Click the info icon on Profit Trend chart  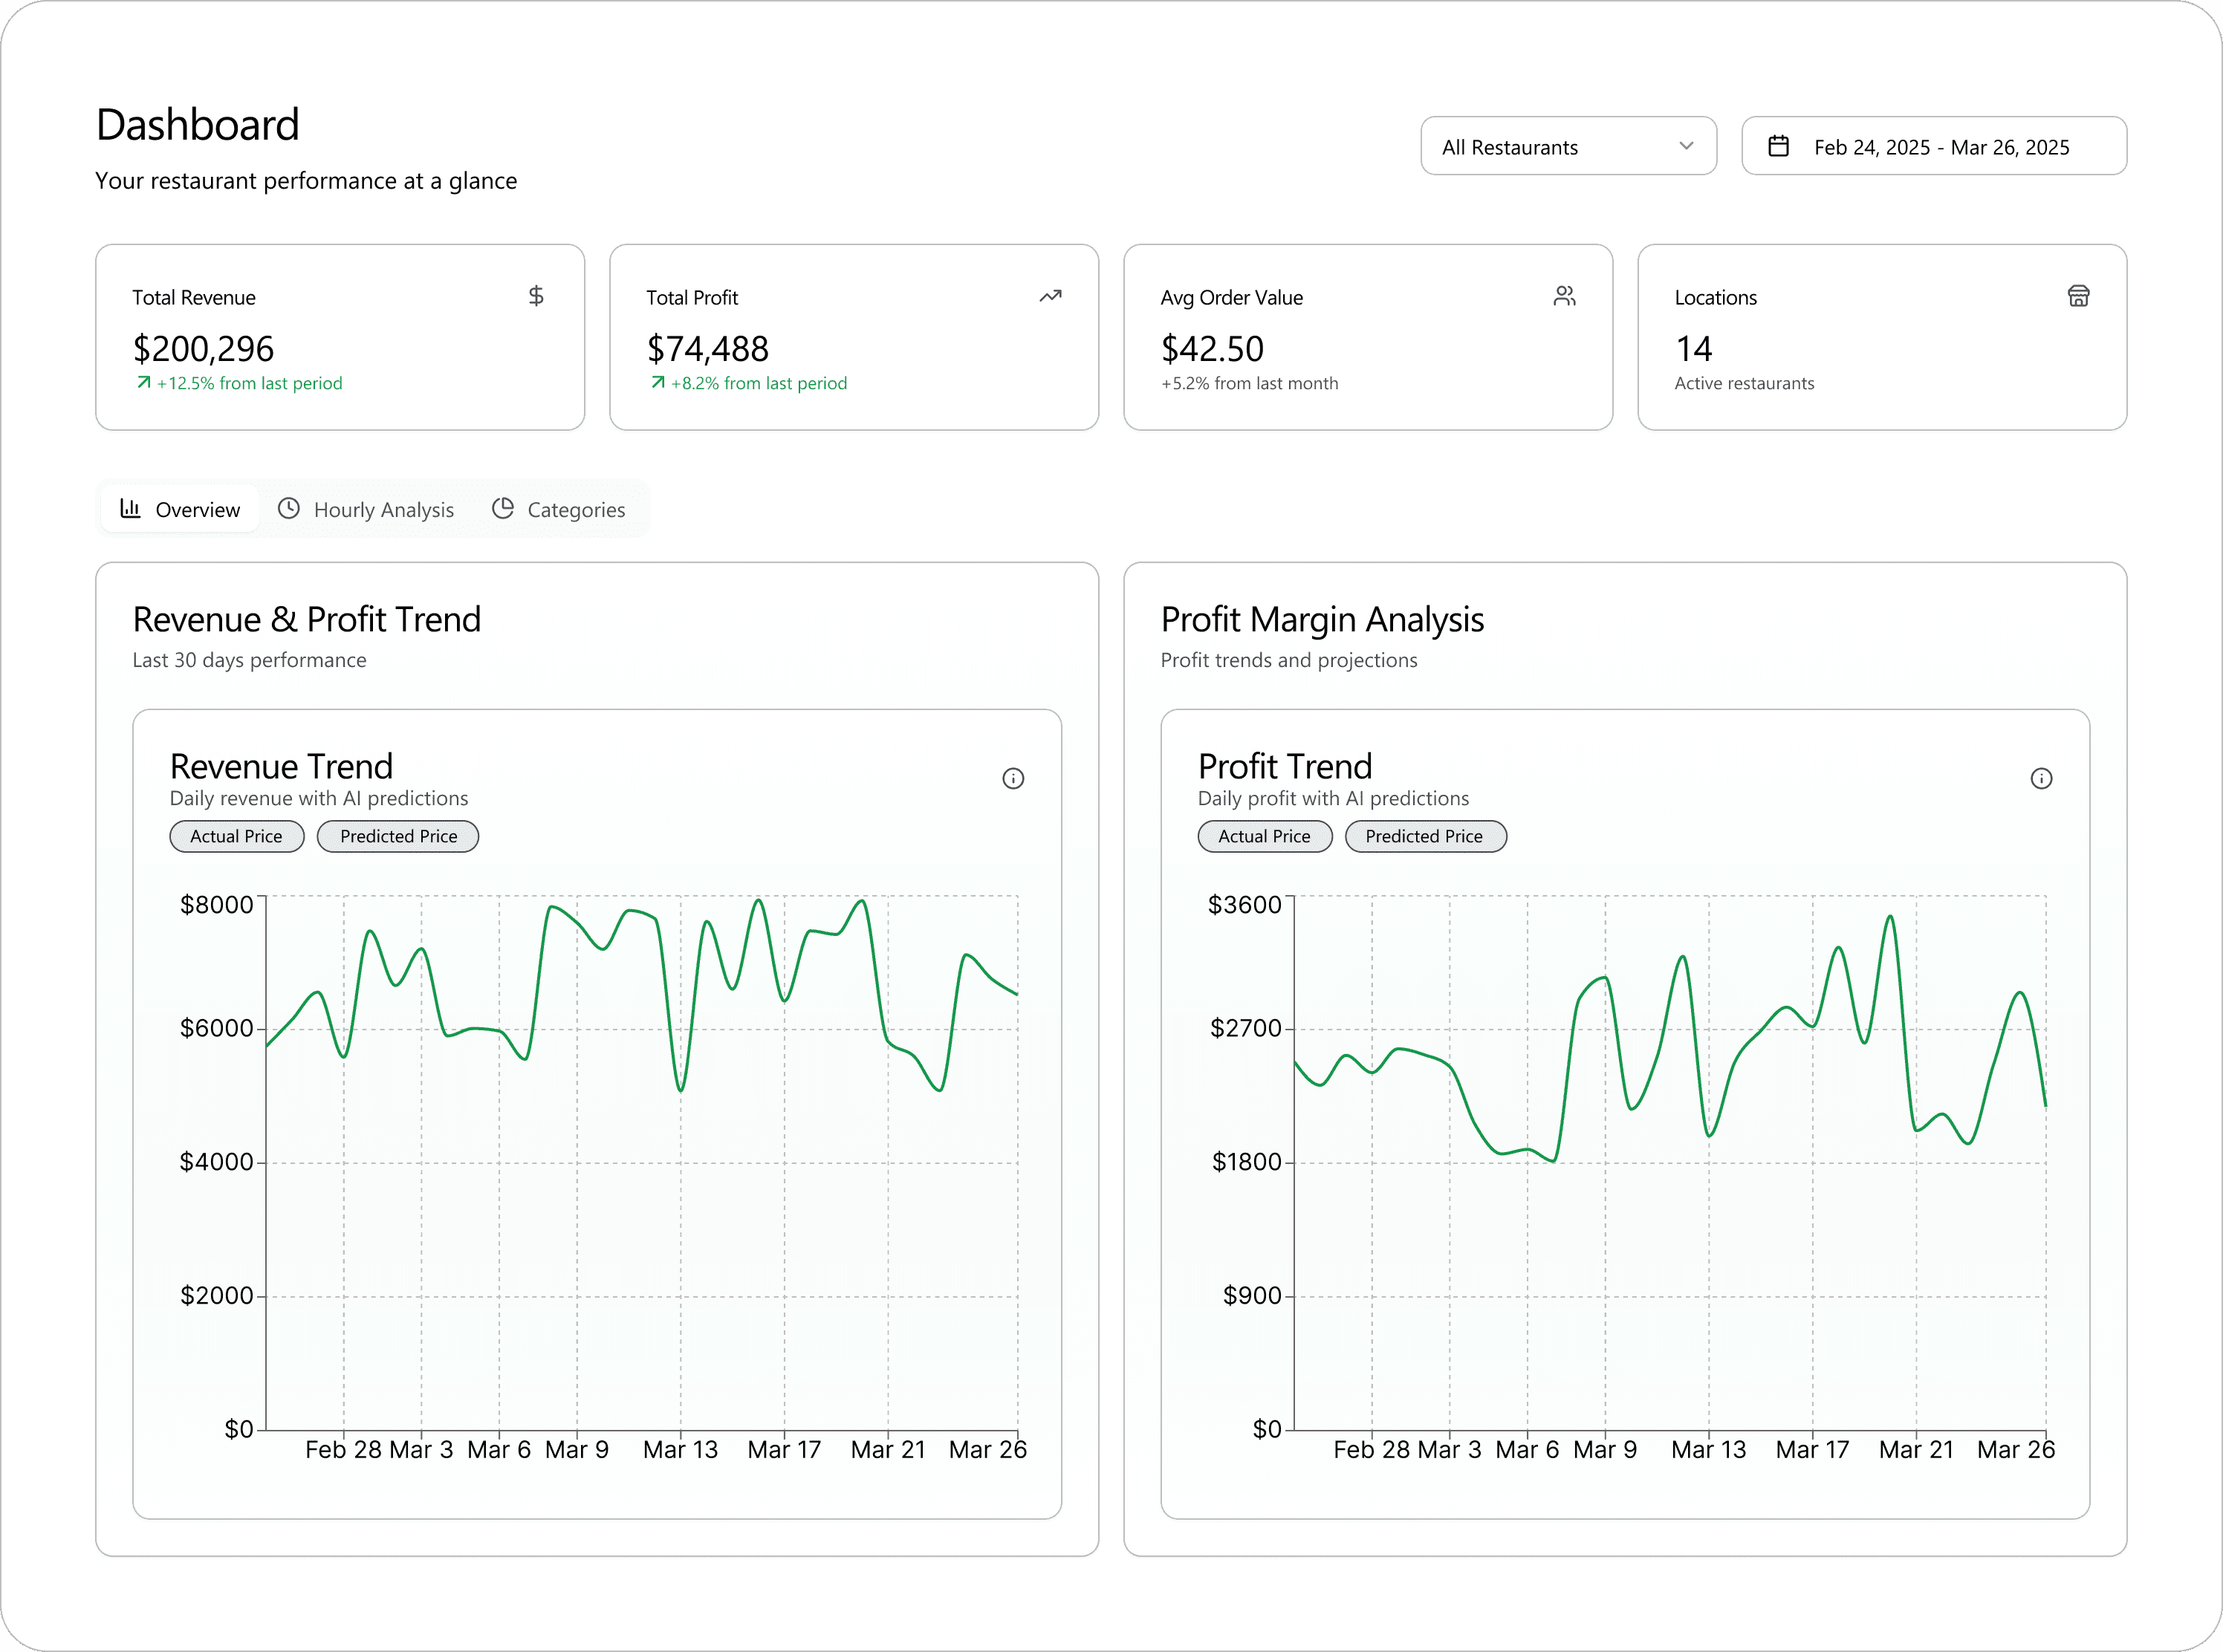tap(2041, 778)
